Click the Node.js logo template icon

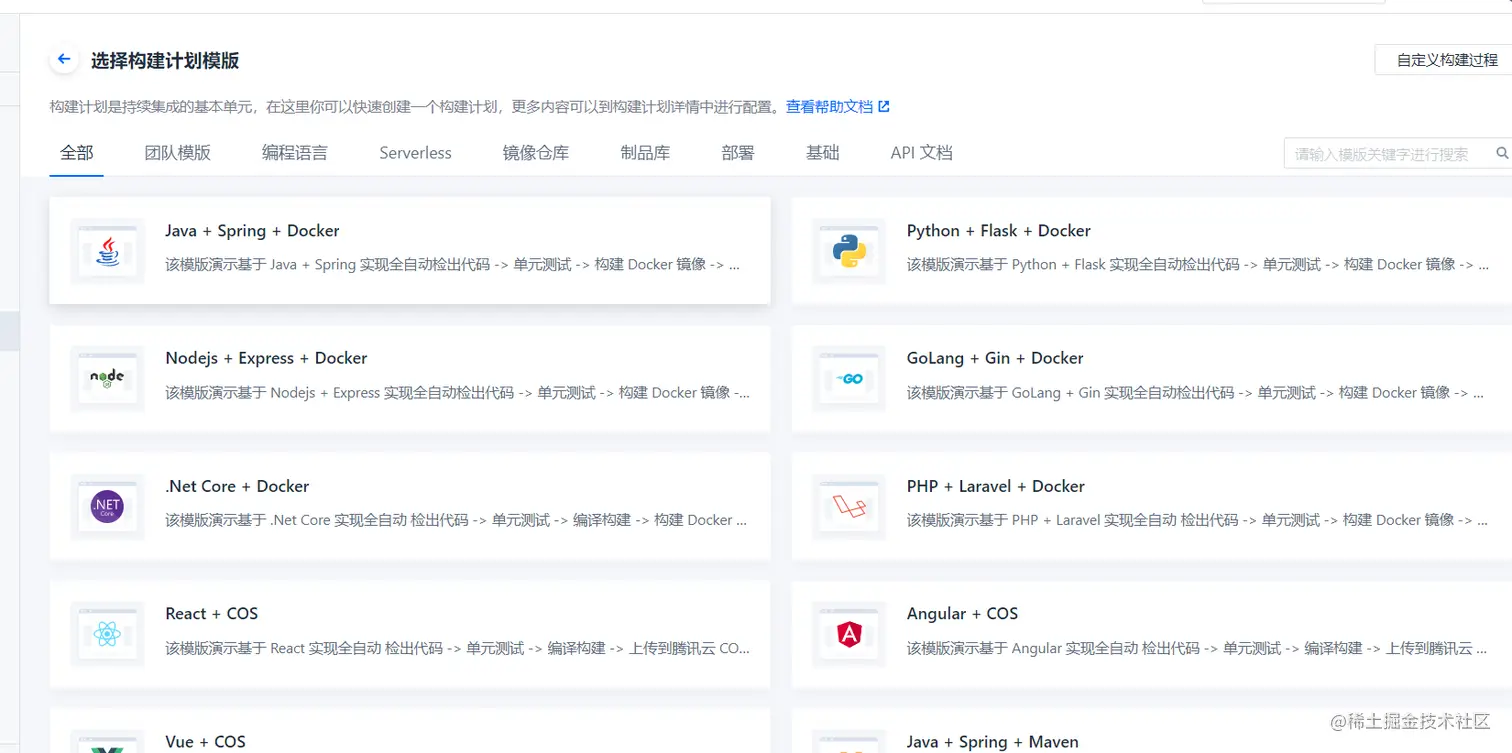pyautogui.click(x=107, y=379)
